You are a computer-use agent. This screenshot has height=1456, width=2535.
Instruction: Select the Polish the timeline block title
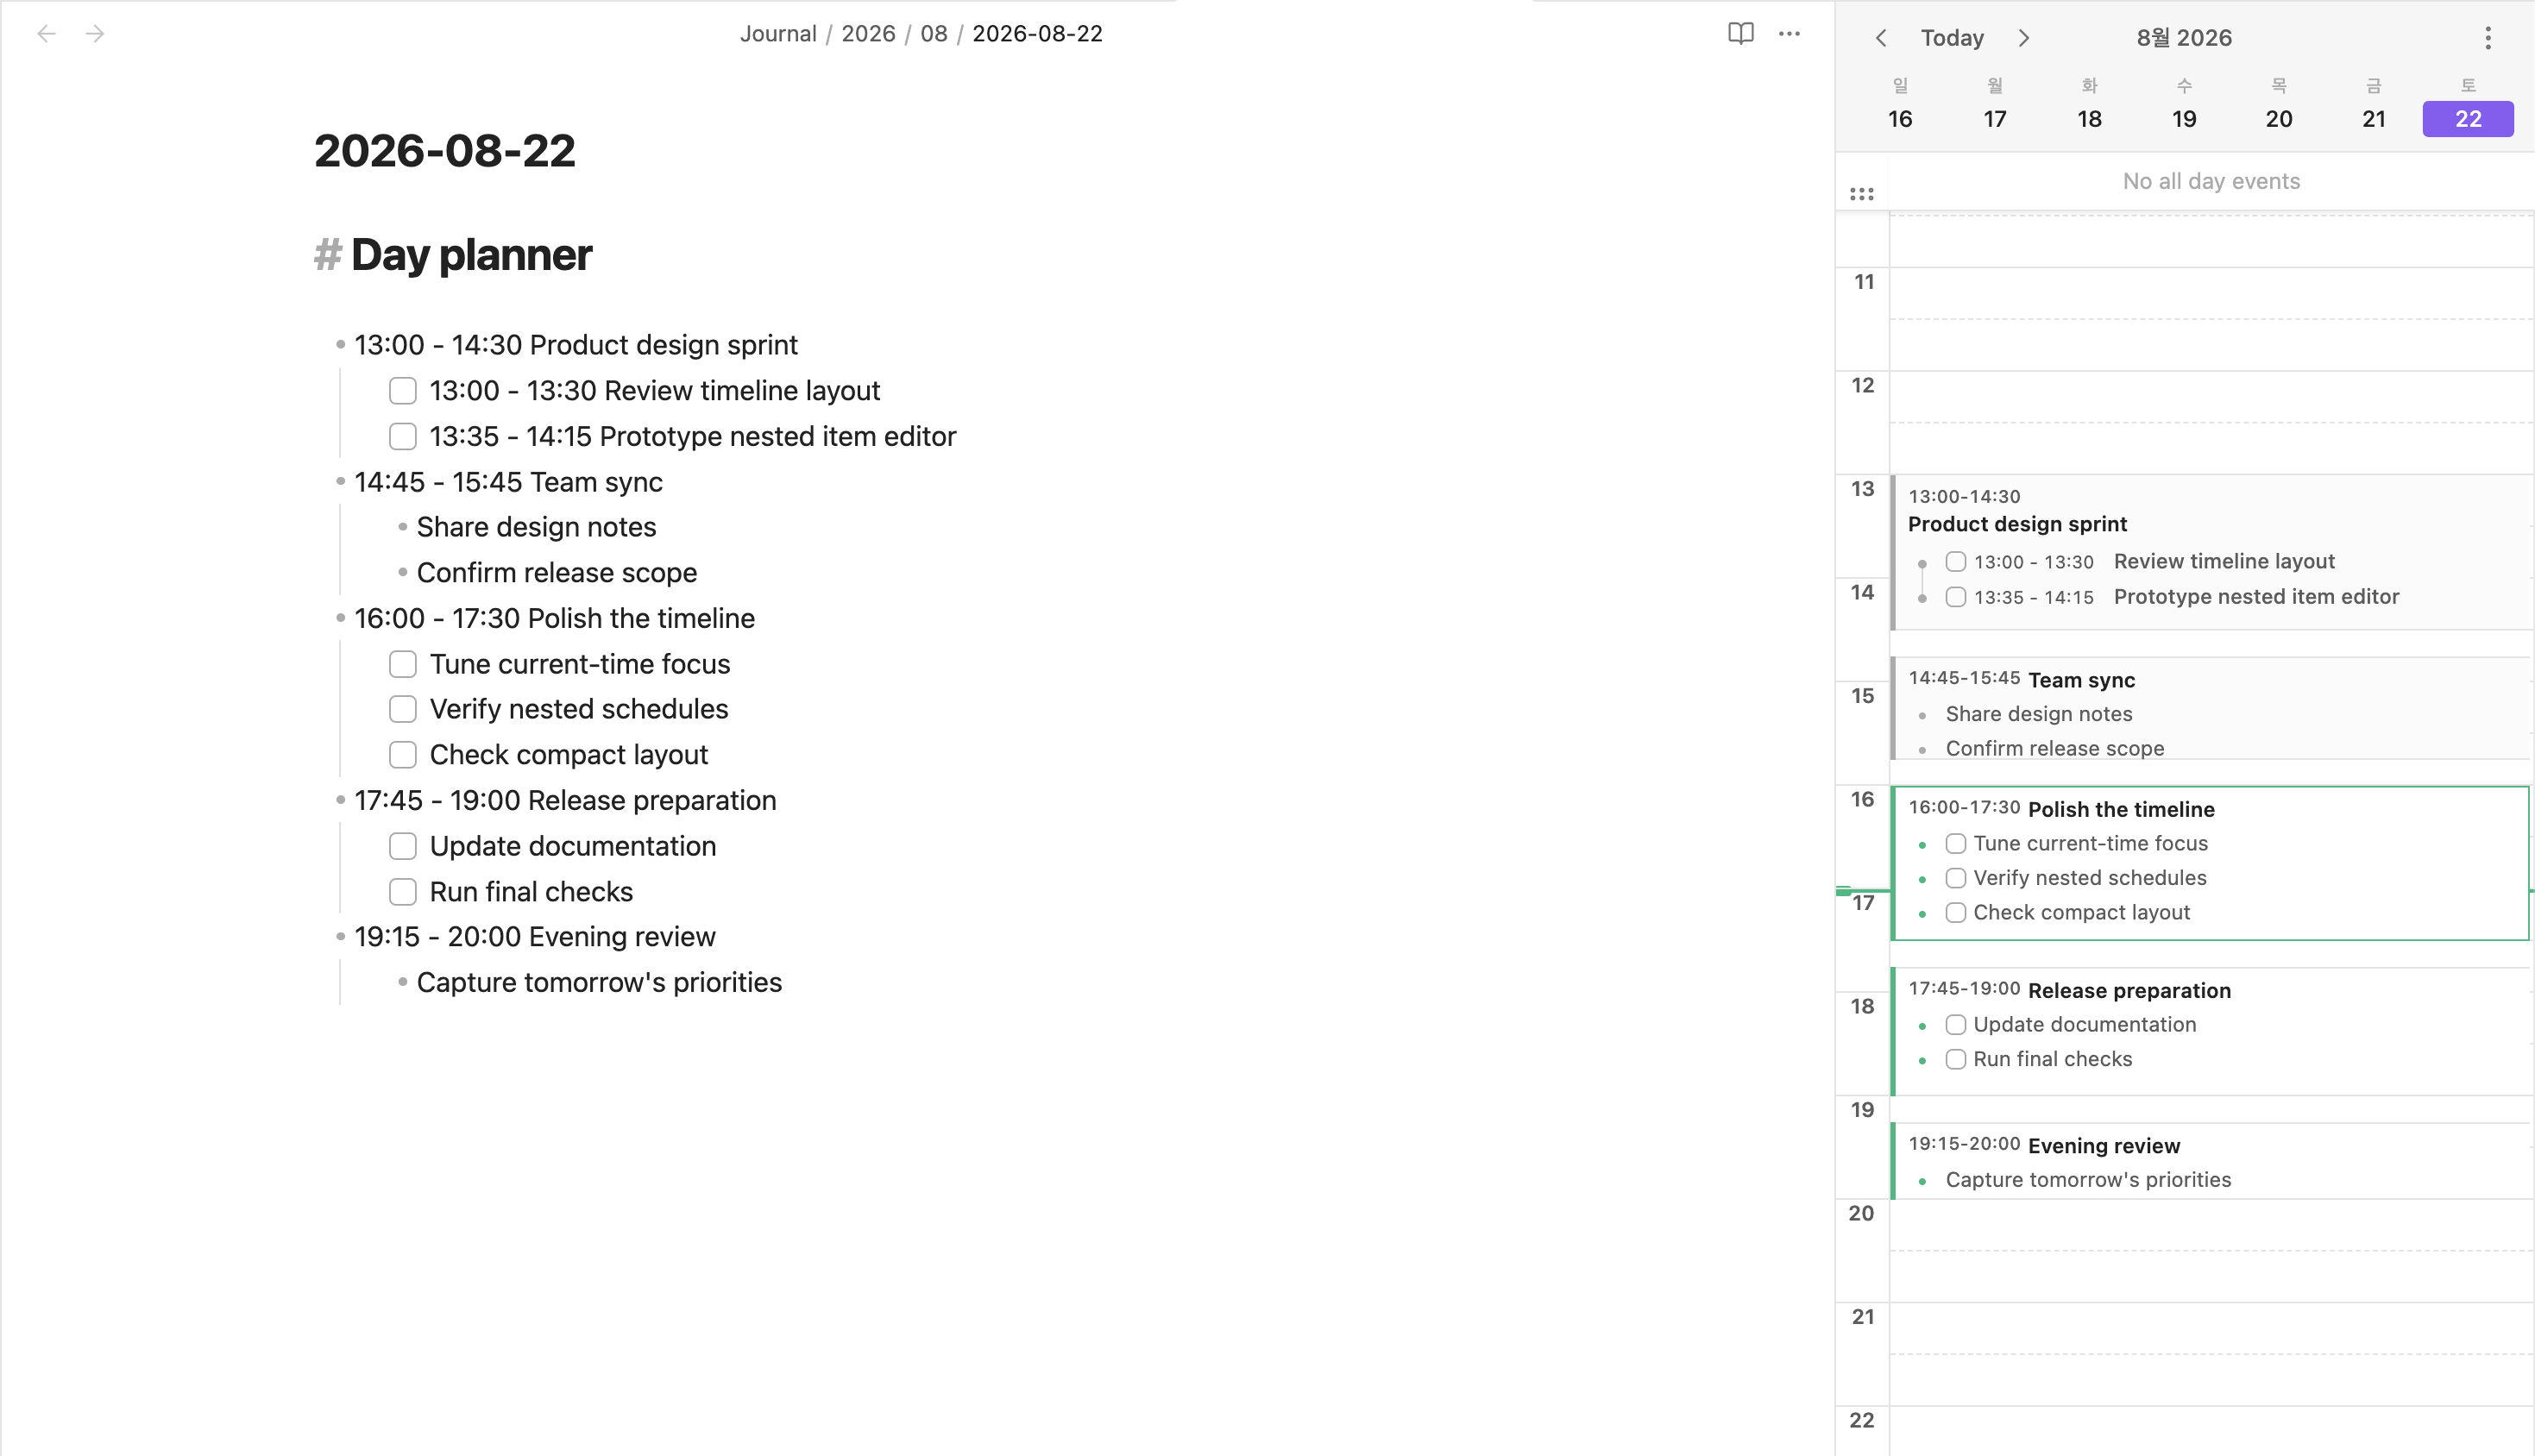pos(2121,809)
